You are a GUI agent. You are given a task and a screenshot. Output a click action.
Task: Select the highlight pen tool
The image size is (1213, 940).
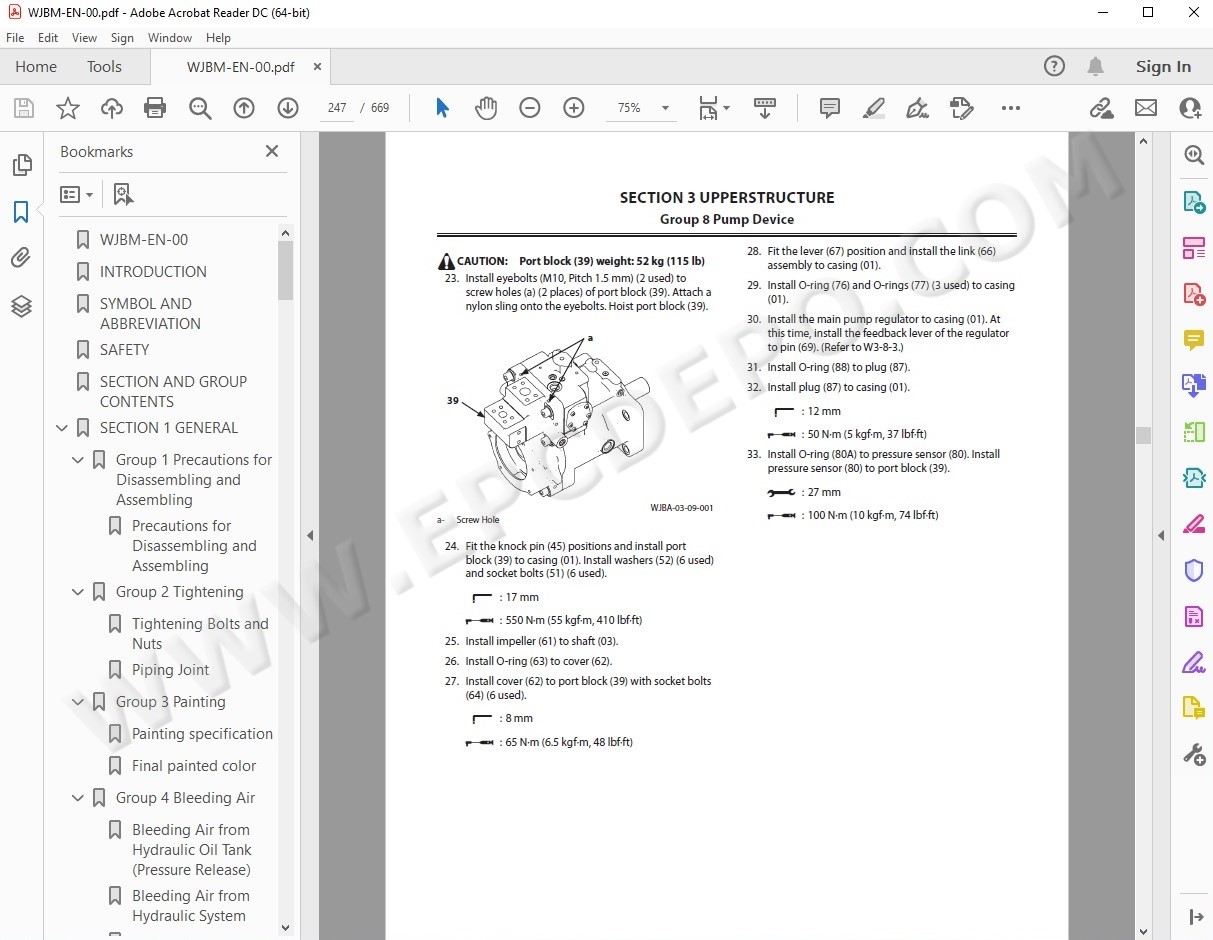point(873,108)
